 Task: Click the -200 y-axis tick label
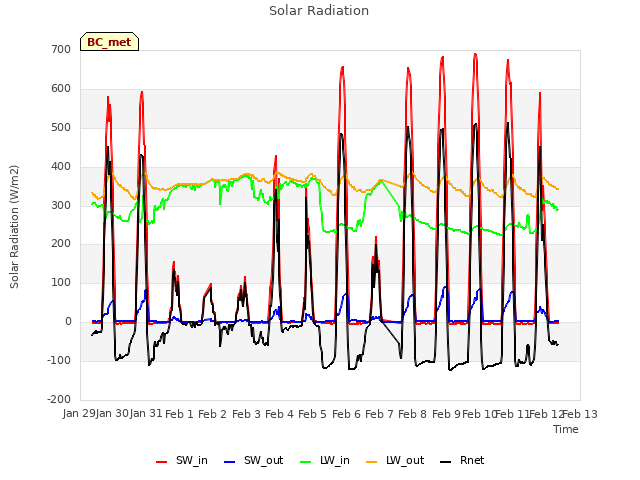60,399
